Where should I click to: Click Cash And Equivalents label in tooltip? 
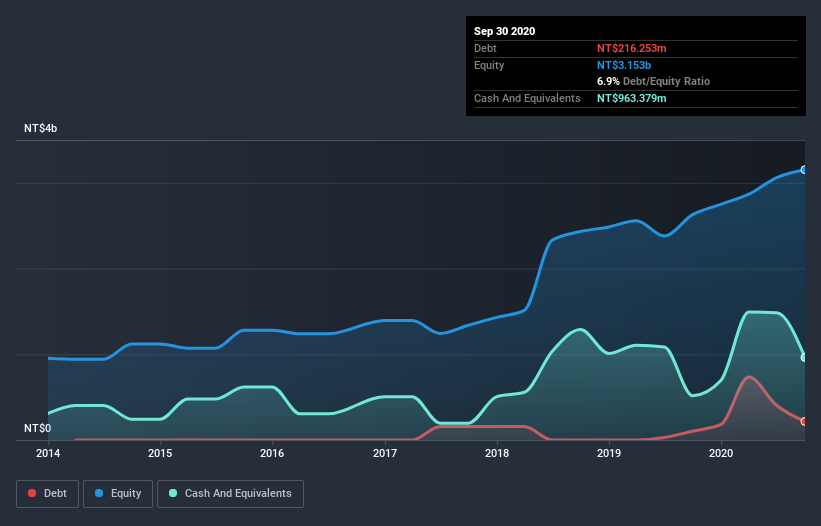tap(527, 98)
